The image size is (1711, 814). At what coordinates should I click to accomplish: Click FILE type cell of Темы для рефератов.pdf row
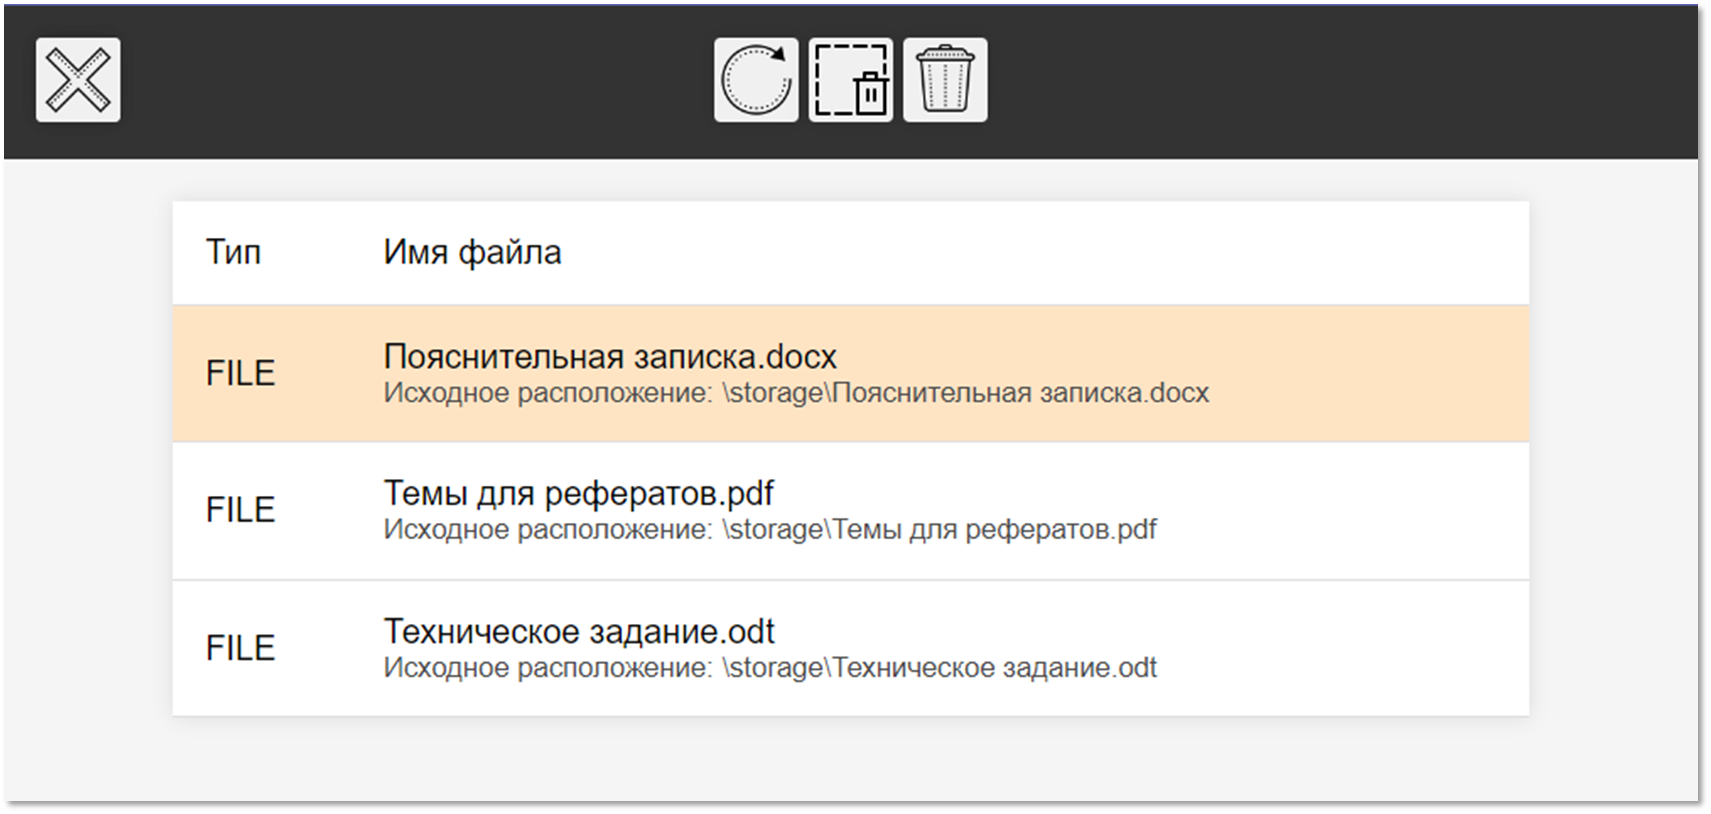click(240, 510)
